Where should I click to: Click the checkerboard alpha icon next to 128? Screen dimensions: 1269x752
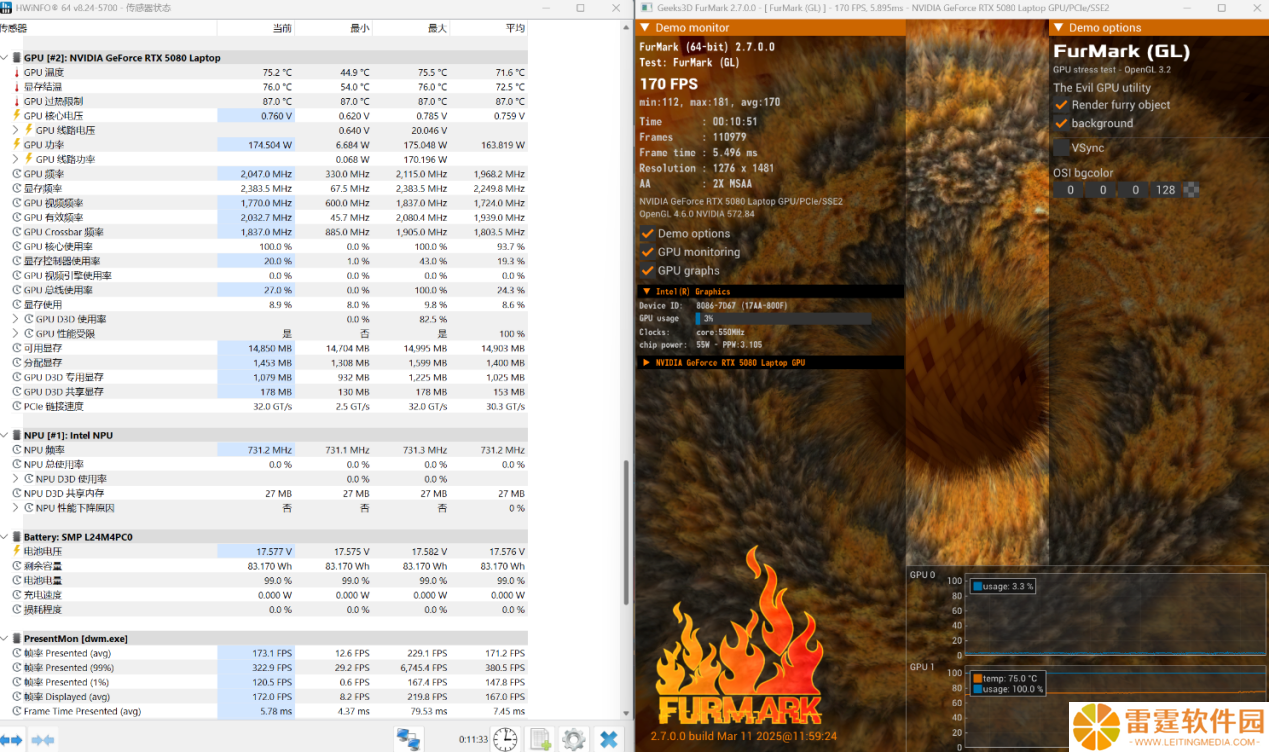tap(1191, 190)
